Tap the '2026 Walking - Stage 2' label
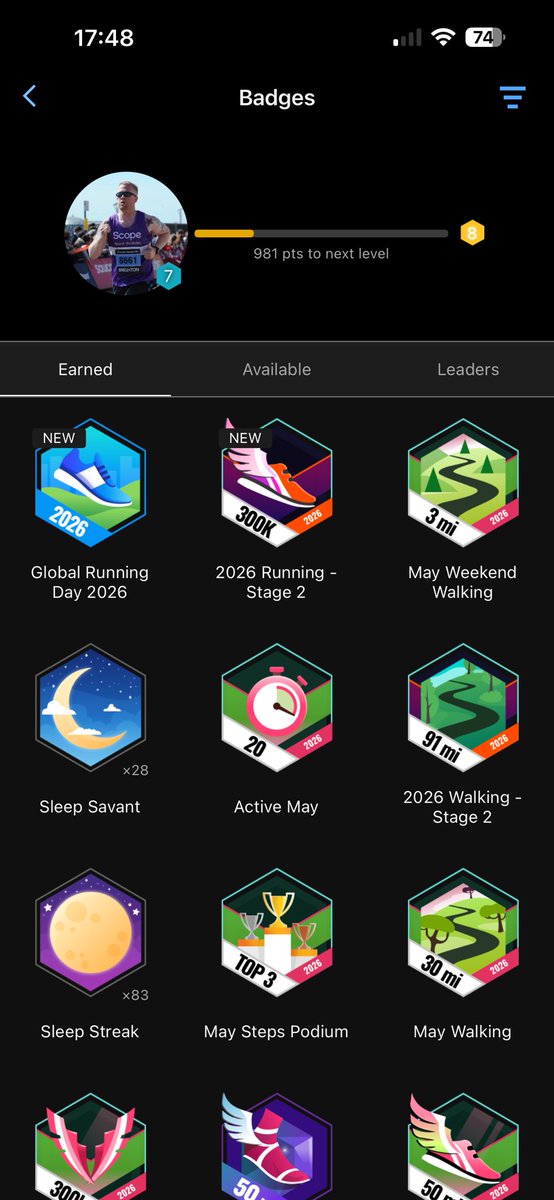 [462, 807]
